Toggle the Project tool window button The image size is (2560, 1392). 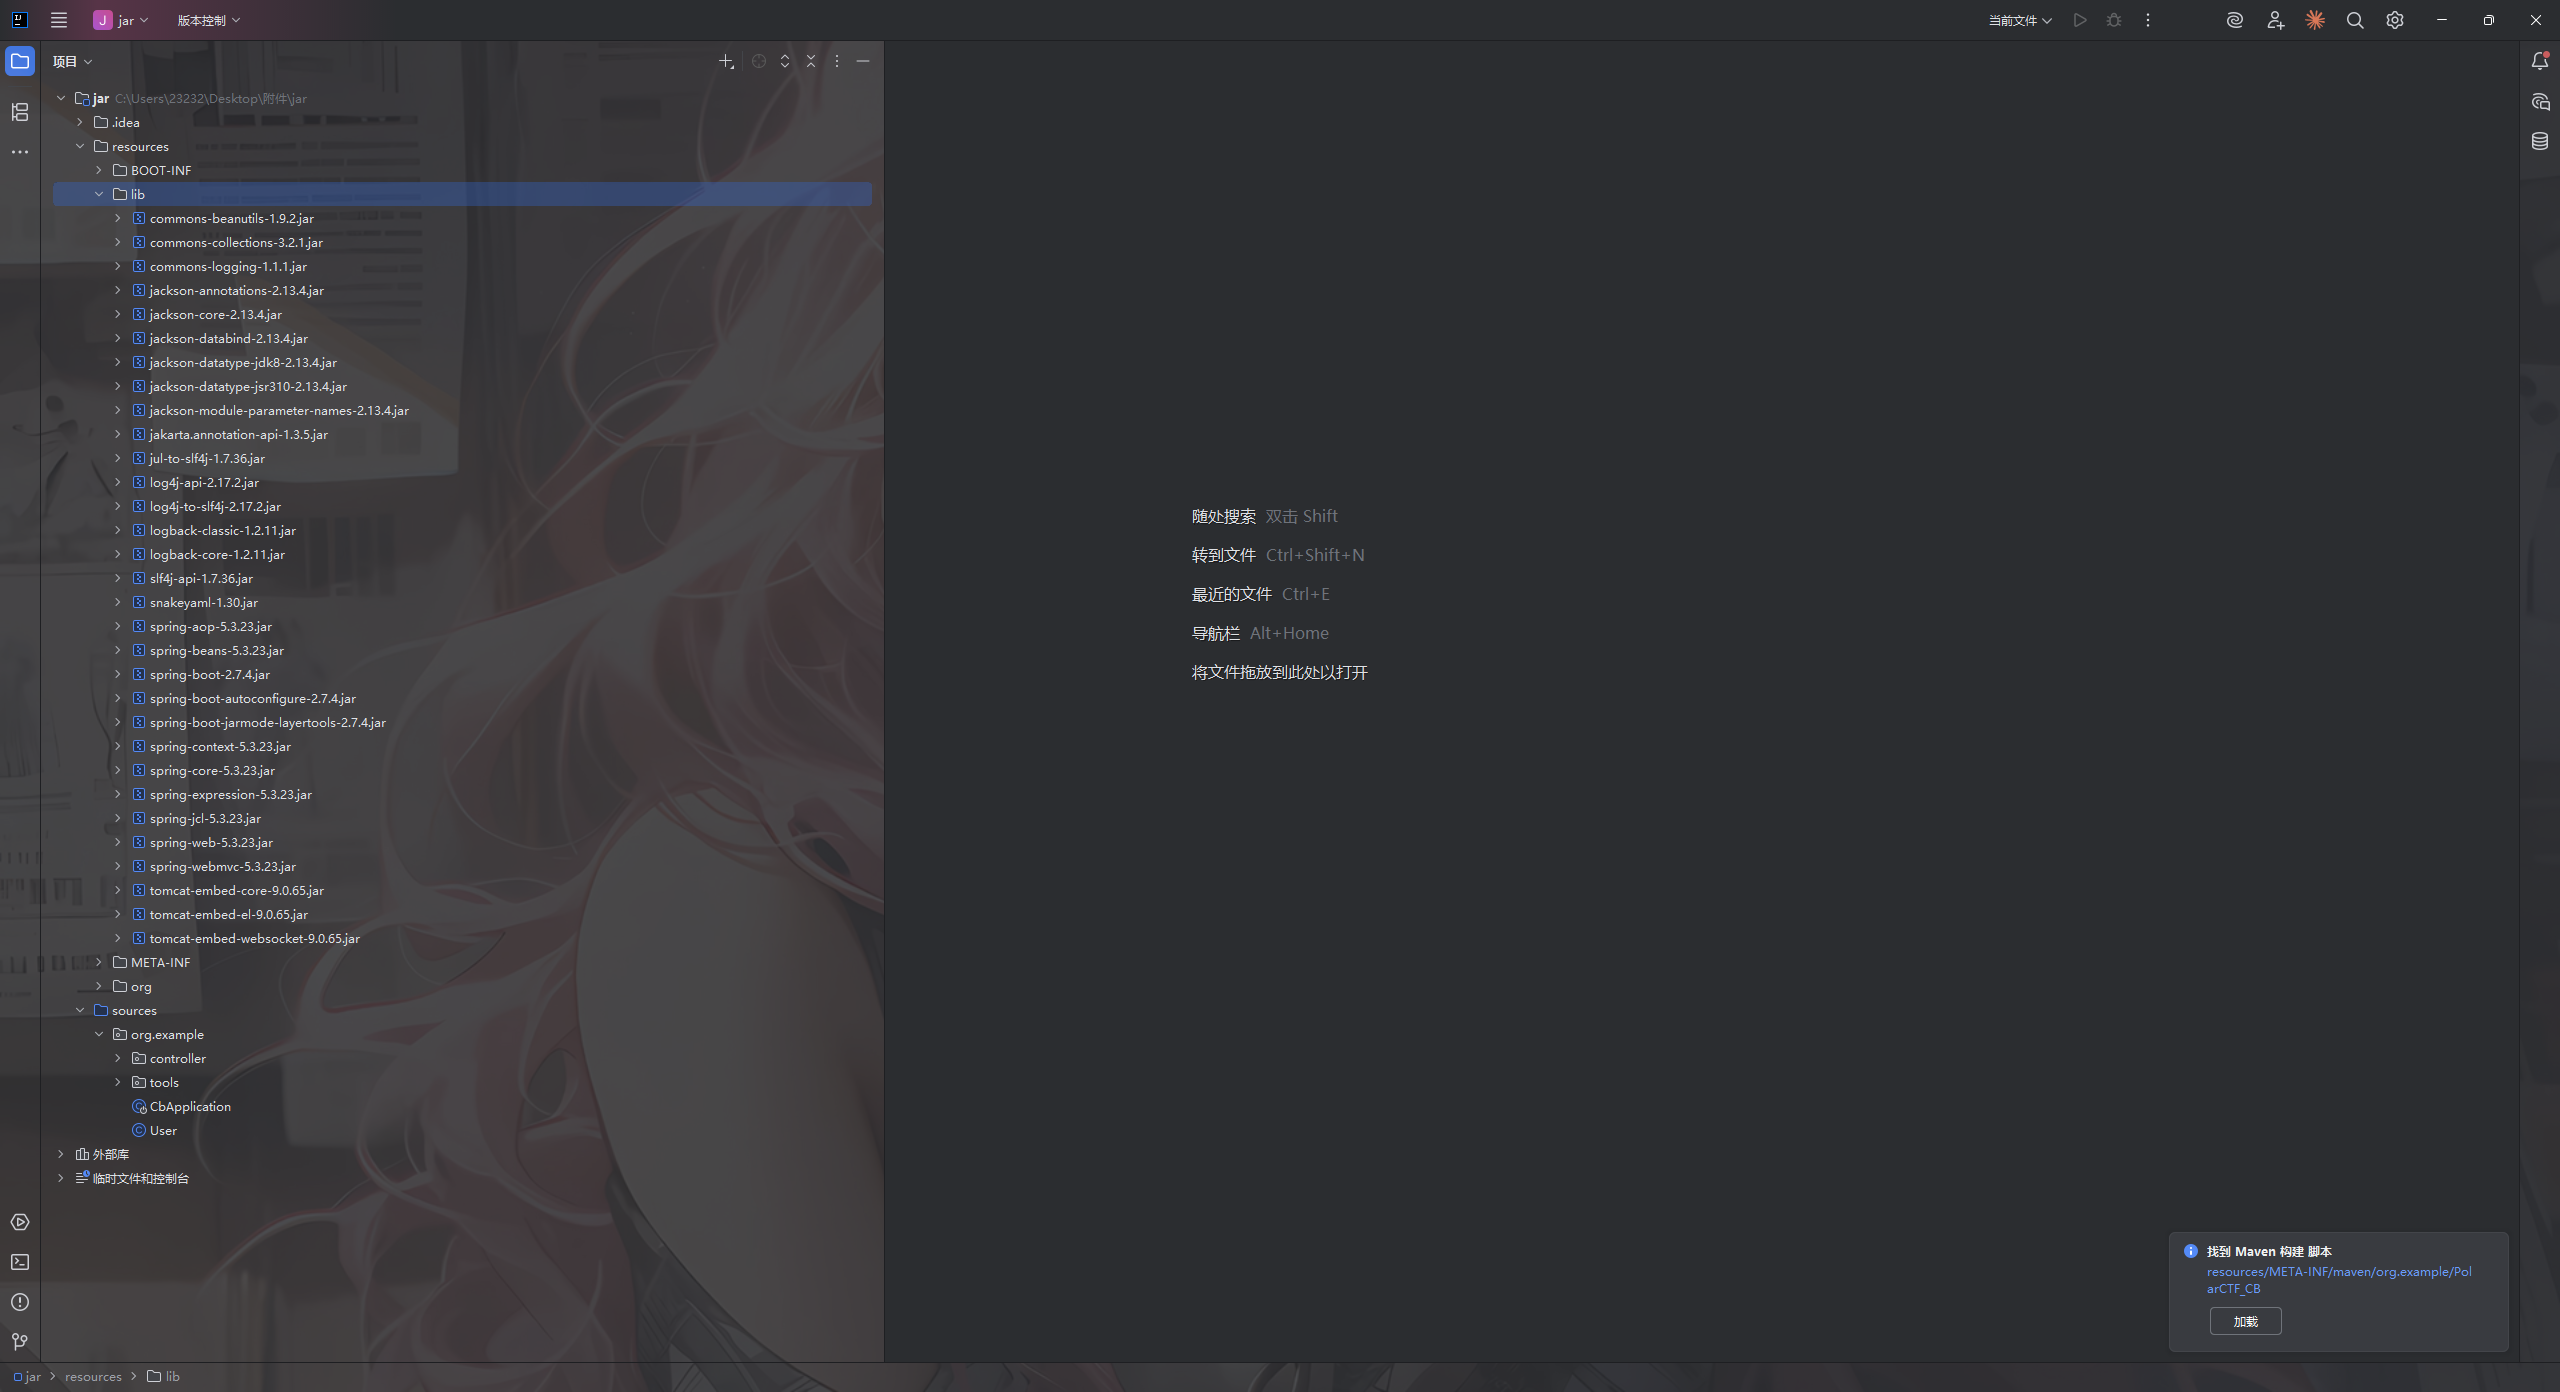point(20,61)
